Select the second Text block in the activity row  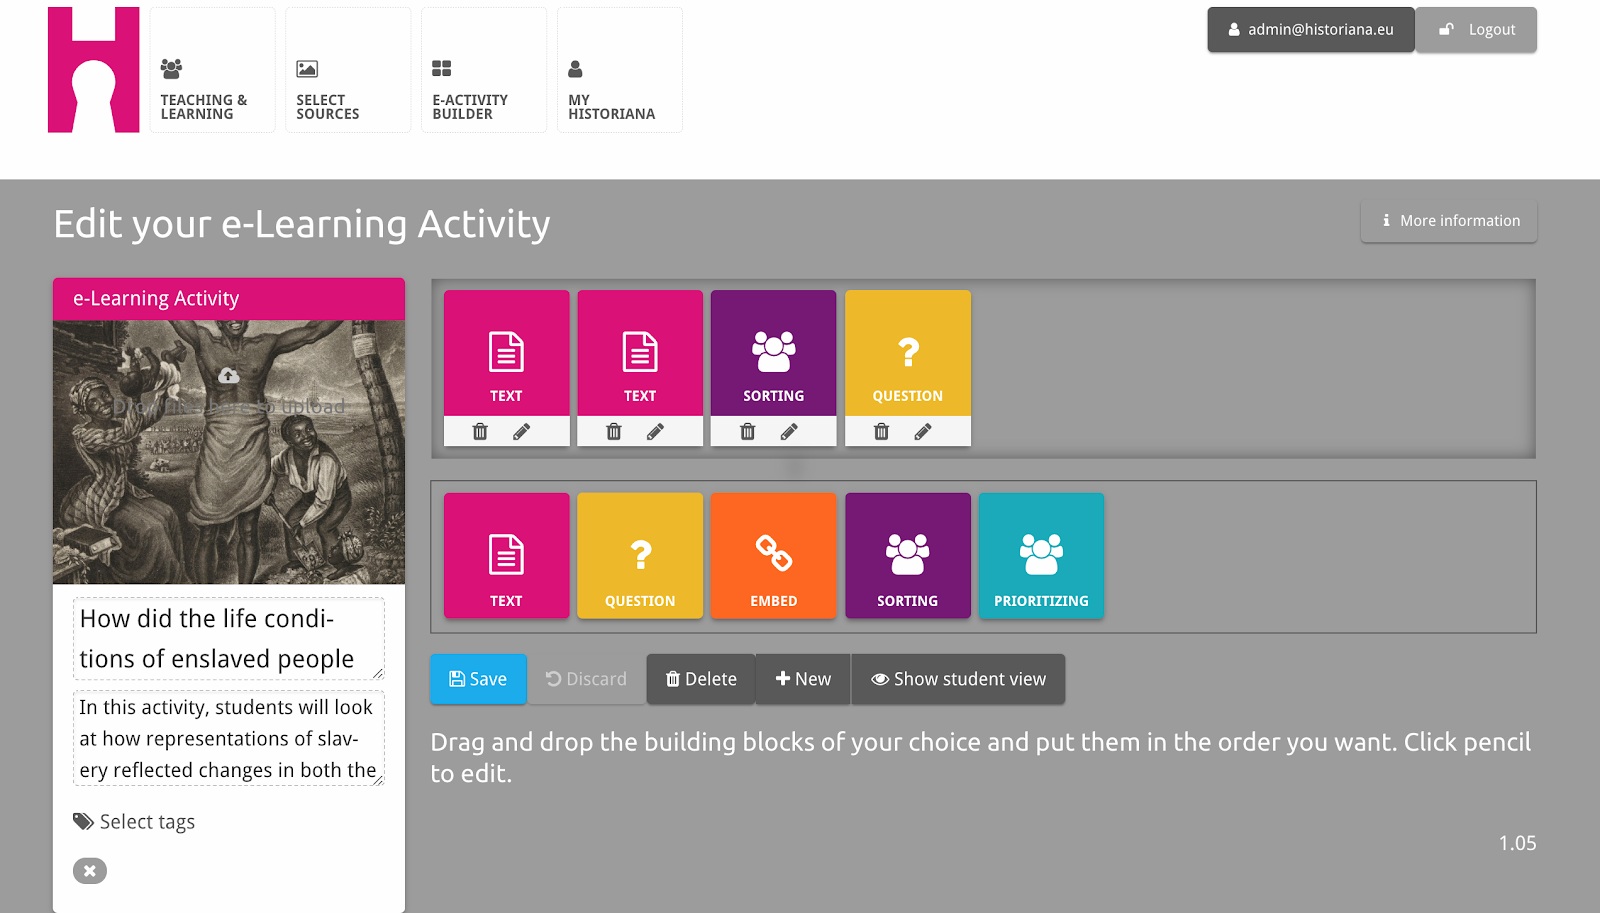tap(640, 353)
